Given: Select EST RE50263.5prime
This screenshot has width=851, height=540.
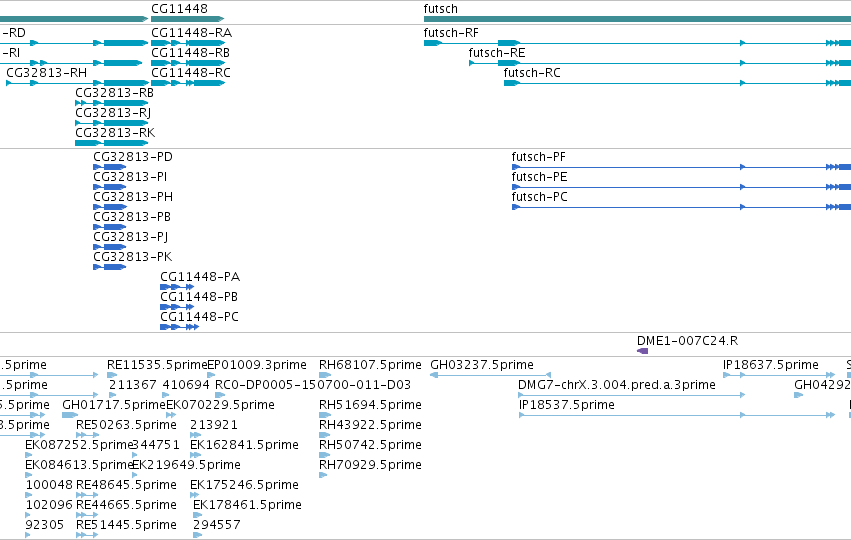Looking at the screenshot, I should pyautogui.click(x=126, y=425).
